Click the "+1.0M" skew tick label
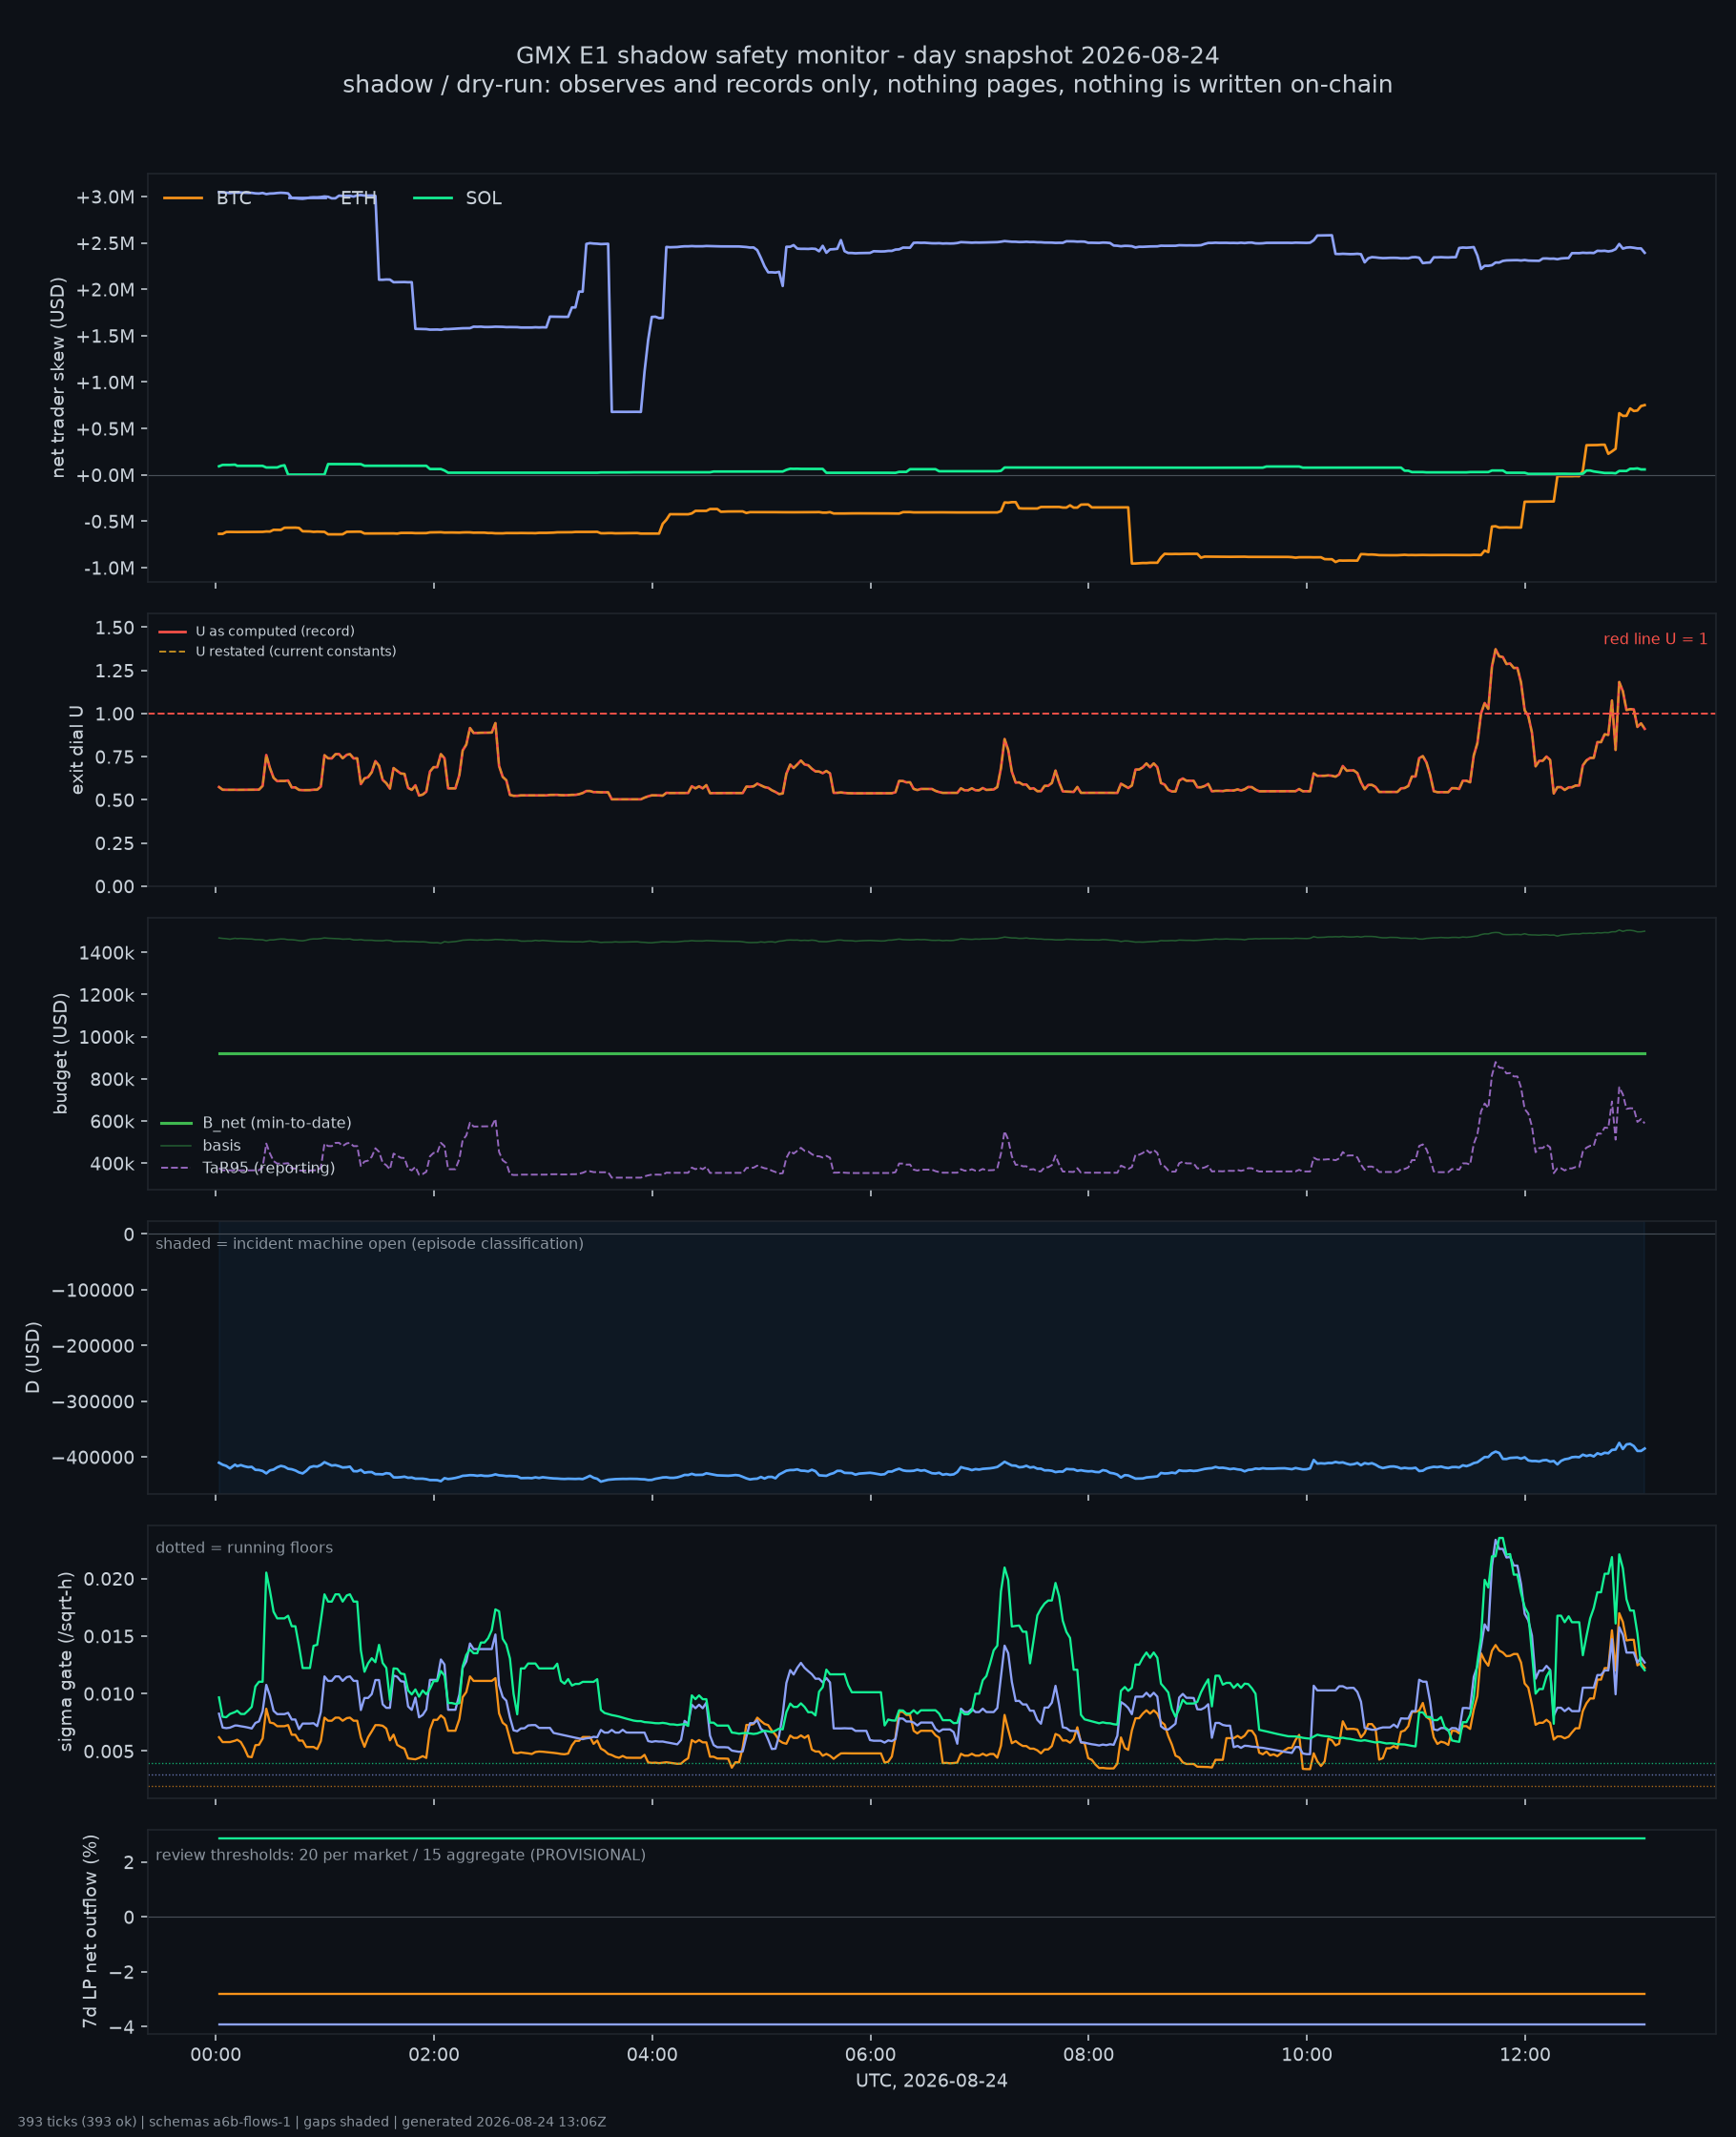1736x2137 pixels. click(x=105, y=383)
